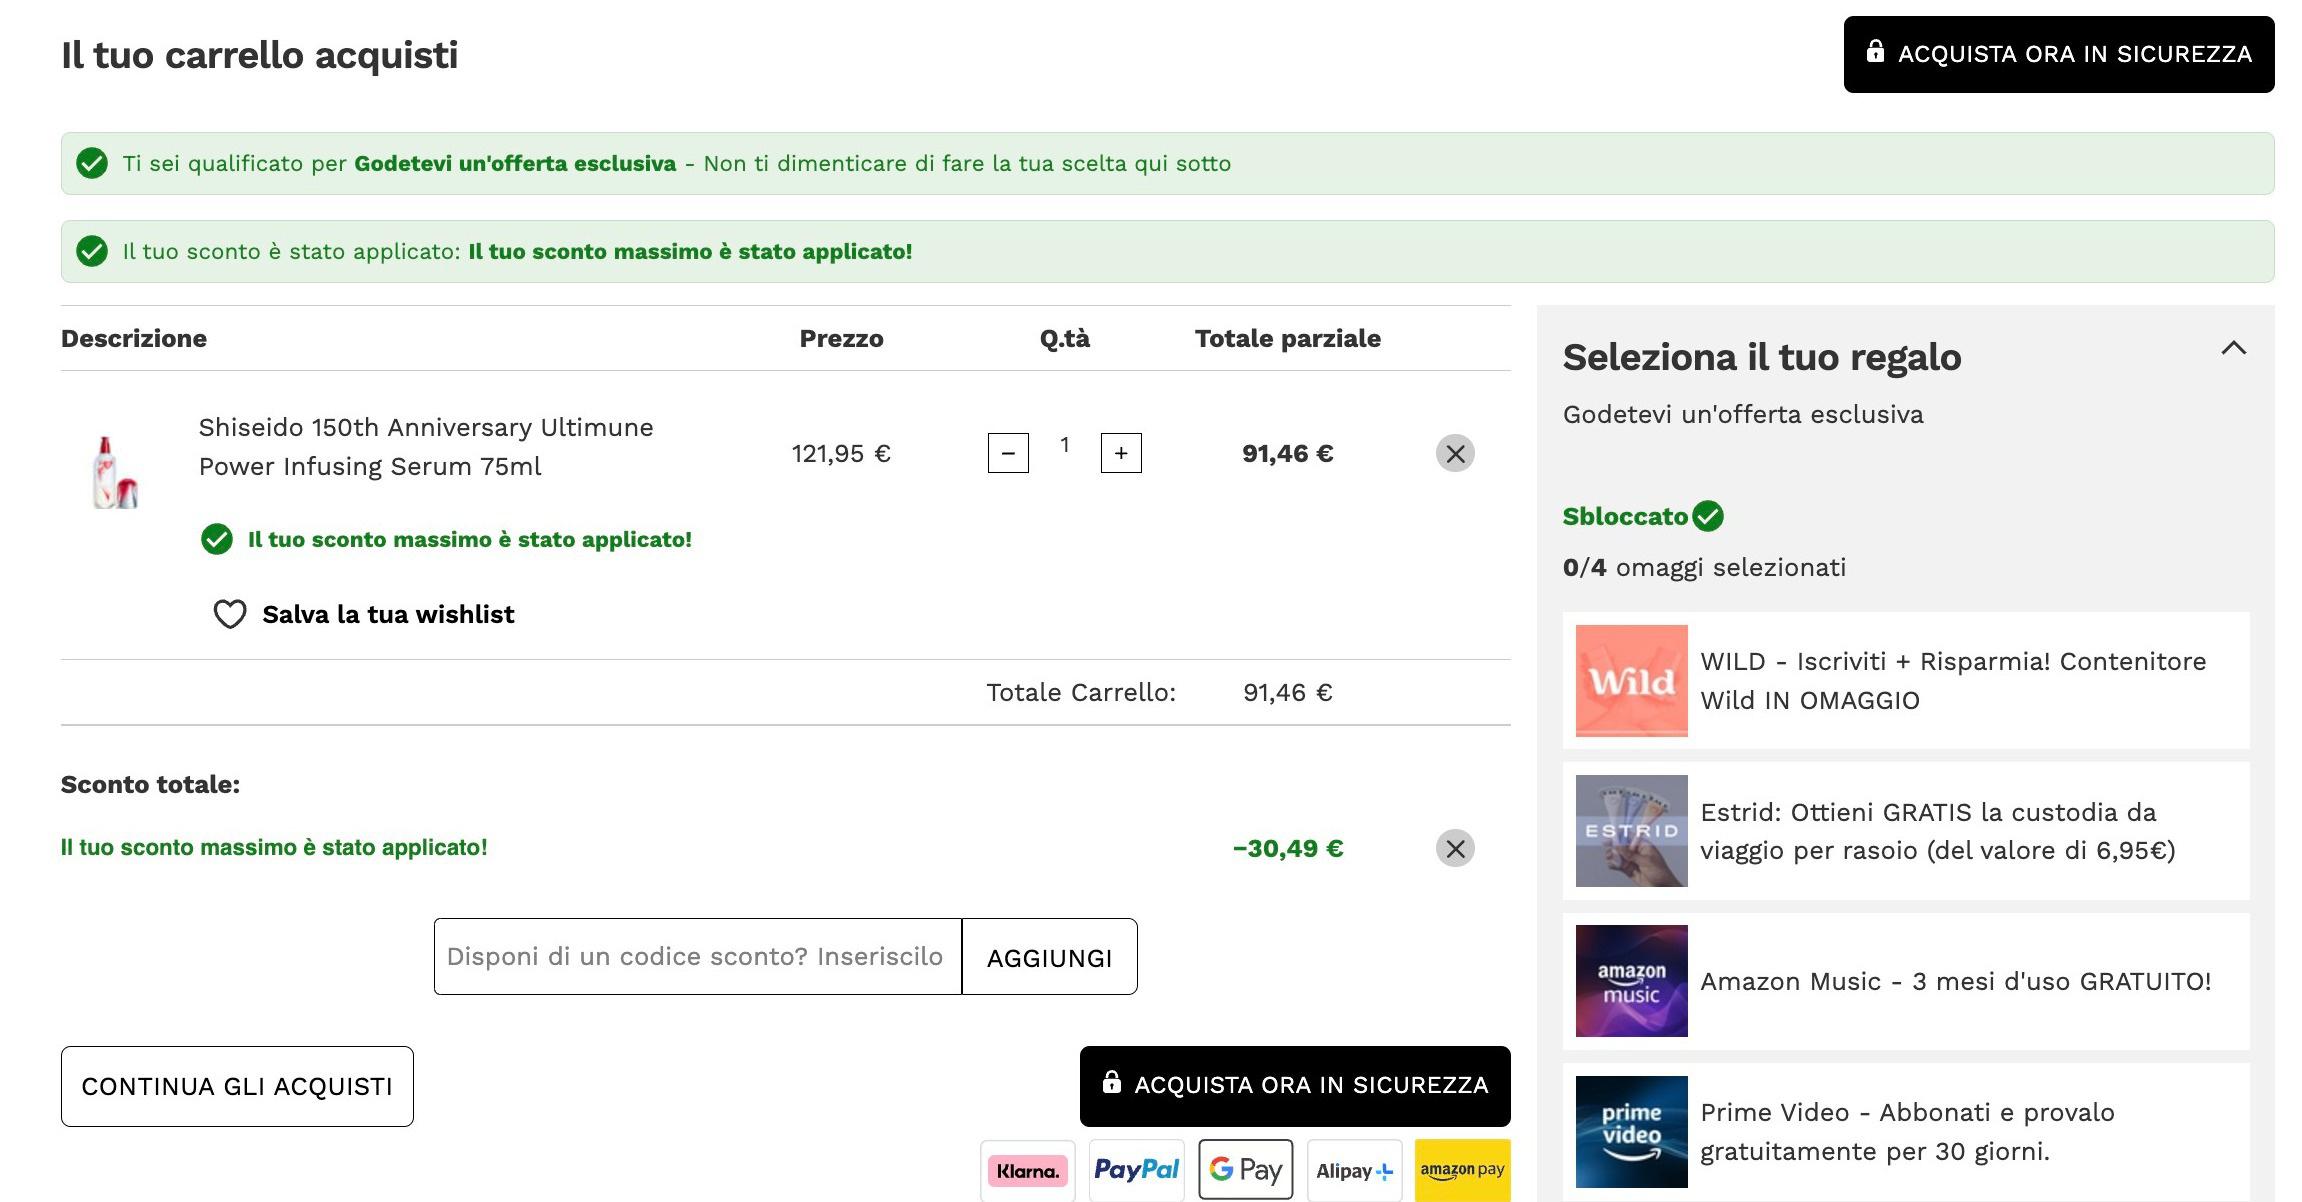This screenshot has height=1202, width=2302.
Task: Select the Prime Video 30 days gift
Action: (1906, 1131)
